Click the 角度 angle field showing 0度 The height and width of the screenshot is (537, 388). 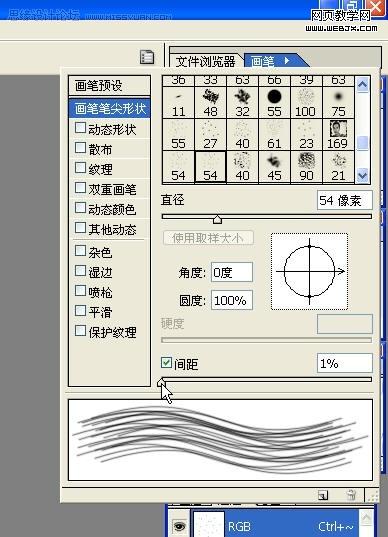232,272
